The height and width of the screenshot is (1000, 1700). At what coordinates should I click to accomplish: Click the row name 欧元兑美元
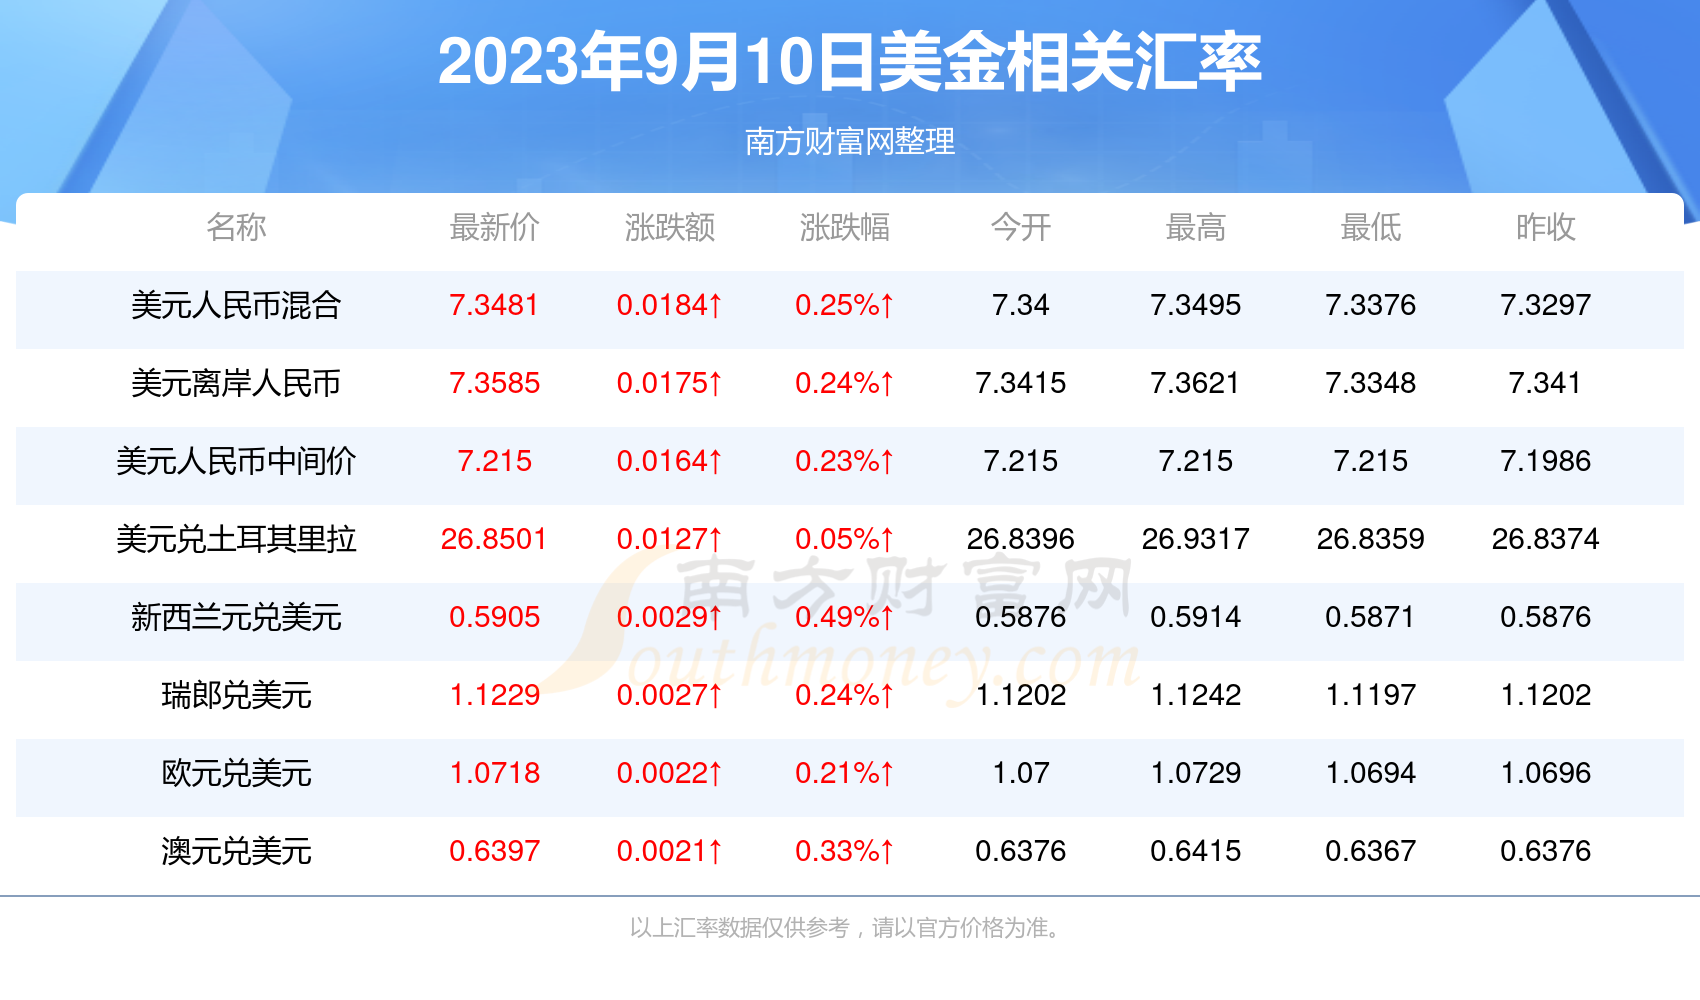[236, 773]
